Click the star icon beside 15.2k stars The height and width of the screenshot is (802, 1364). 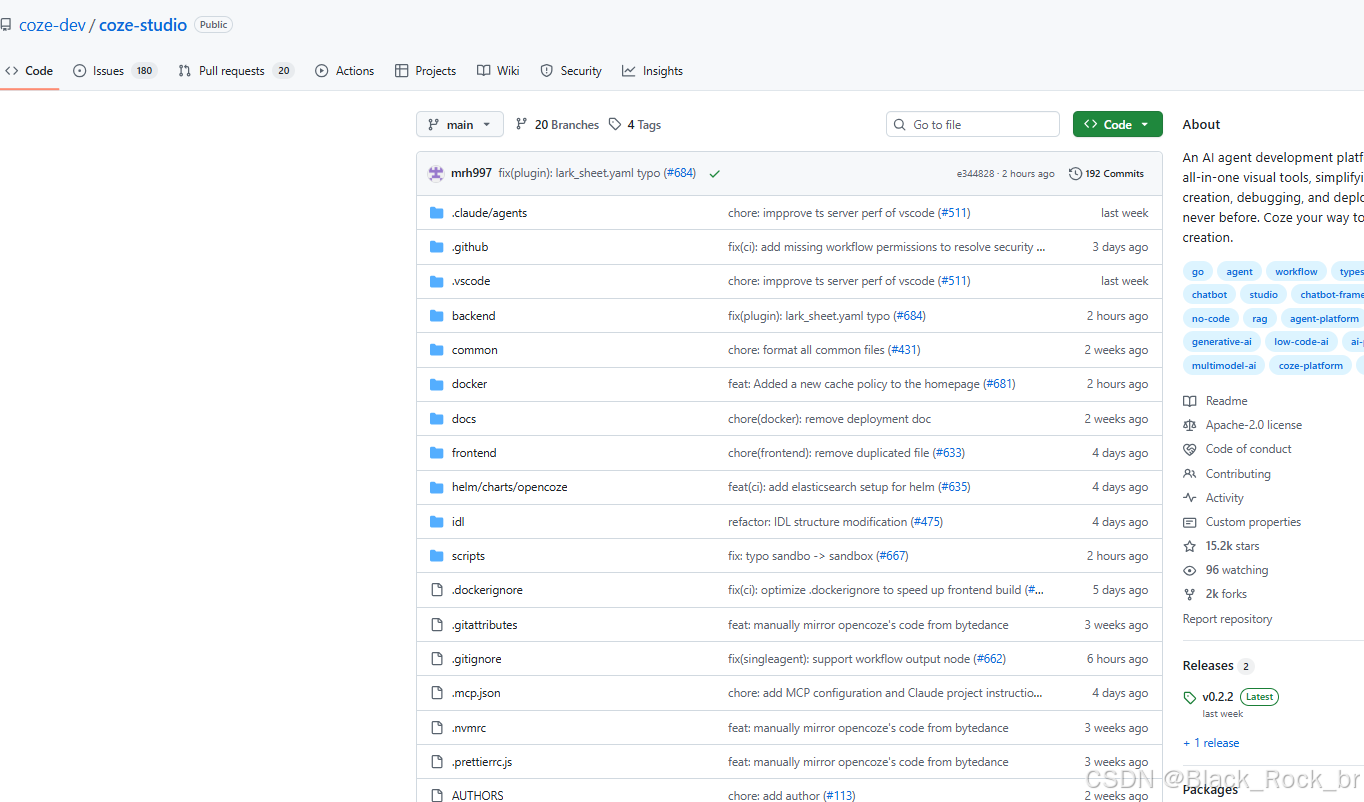pos(1189,546)
